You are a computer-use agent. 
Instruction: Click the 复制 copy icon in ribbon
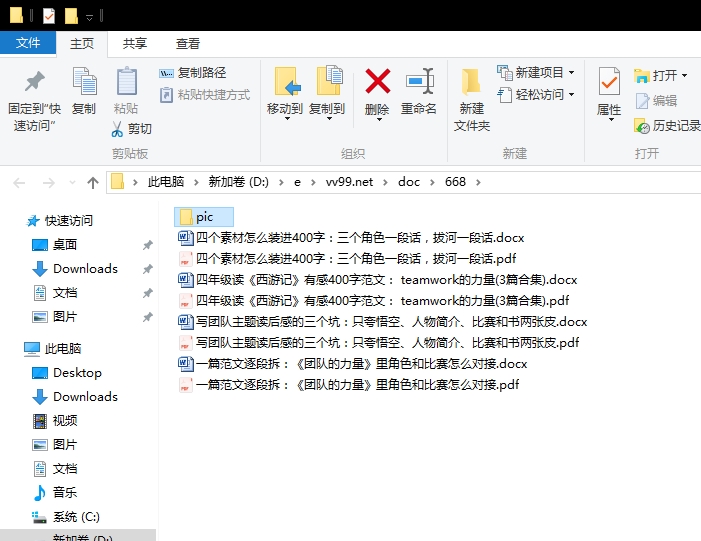coord(84,81)
